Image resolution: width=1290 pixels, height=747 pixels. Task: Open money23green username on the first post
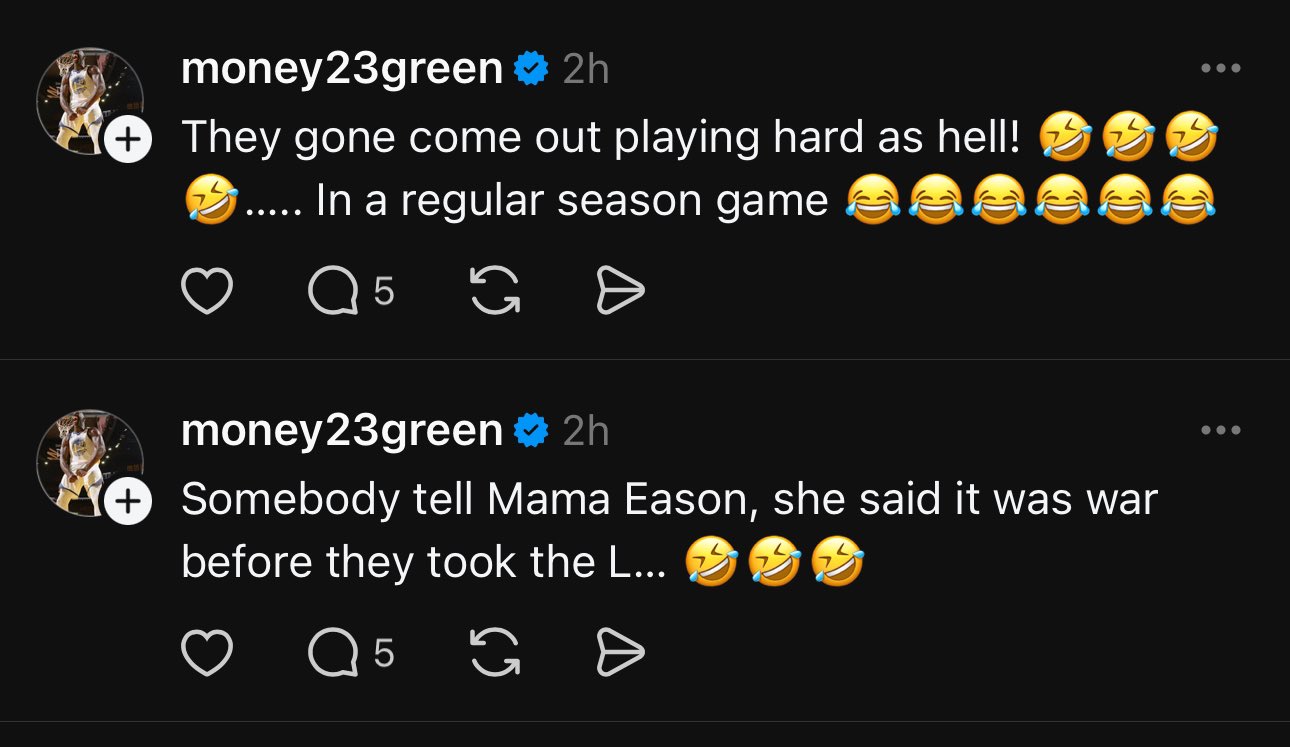pos(342,69)
